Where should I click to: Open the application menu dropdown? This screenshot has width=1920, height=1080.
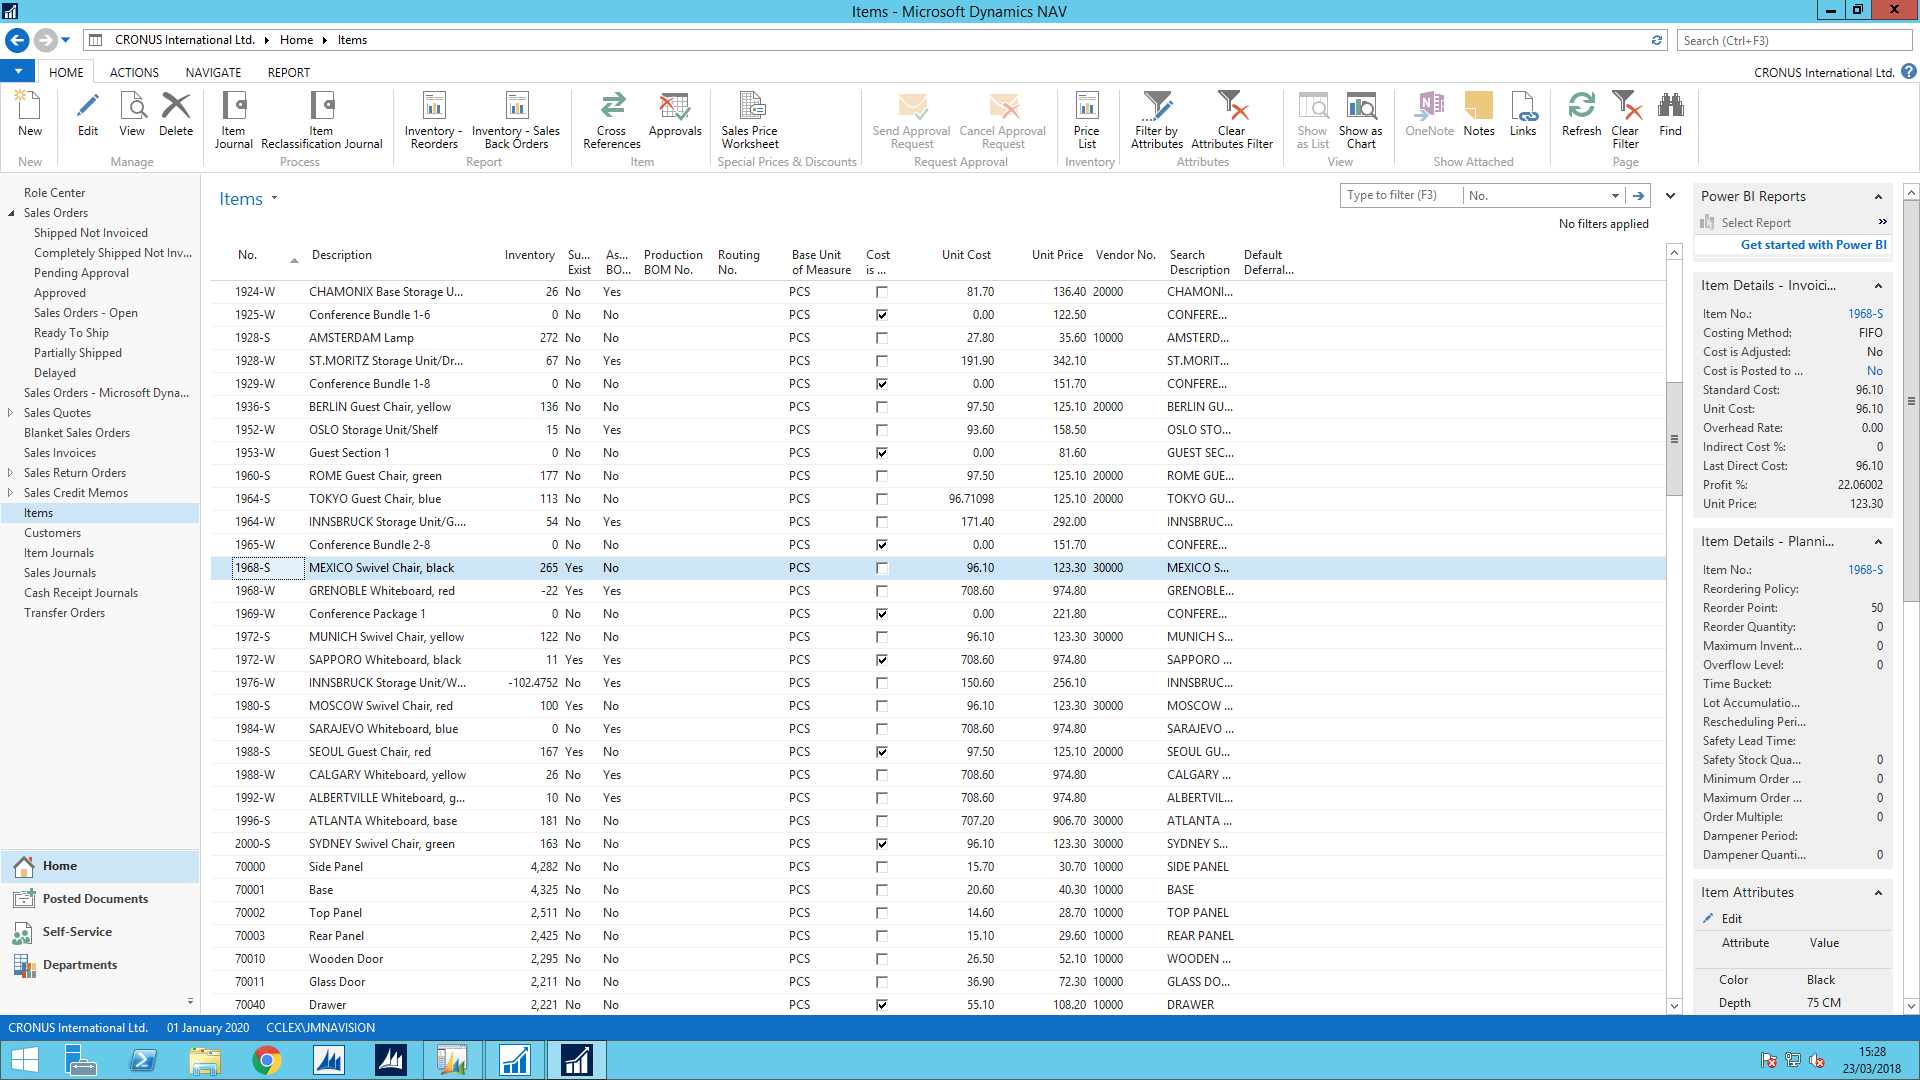pos(18,72)
